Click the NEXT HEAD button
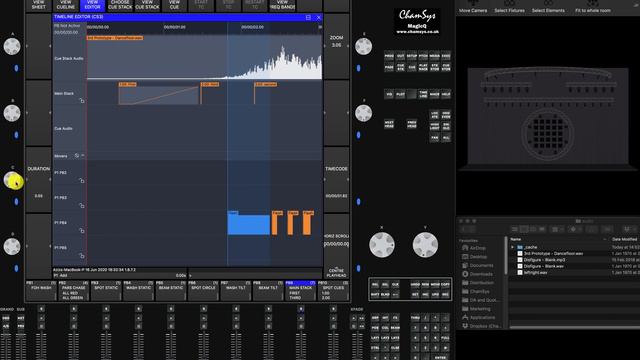 (389, 124)
